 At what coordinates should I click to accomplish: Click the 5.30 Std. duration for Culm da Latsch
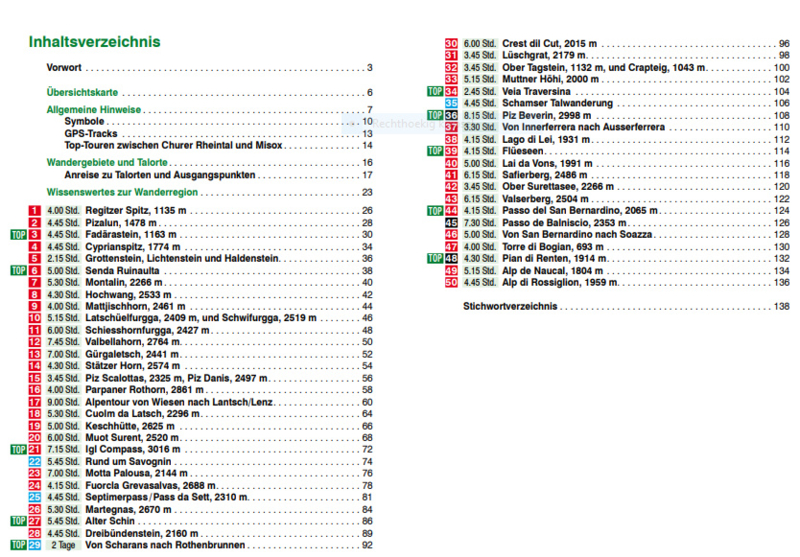point(63,414)
